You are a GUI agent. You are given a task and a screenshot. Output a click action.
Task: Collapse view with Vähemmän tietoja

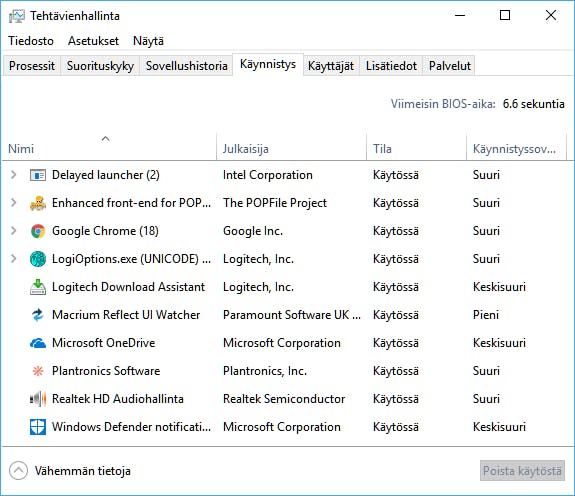click(x=70, y=471)
